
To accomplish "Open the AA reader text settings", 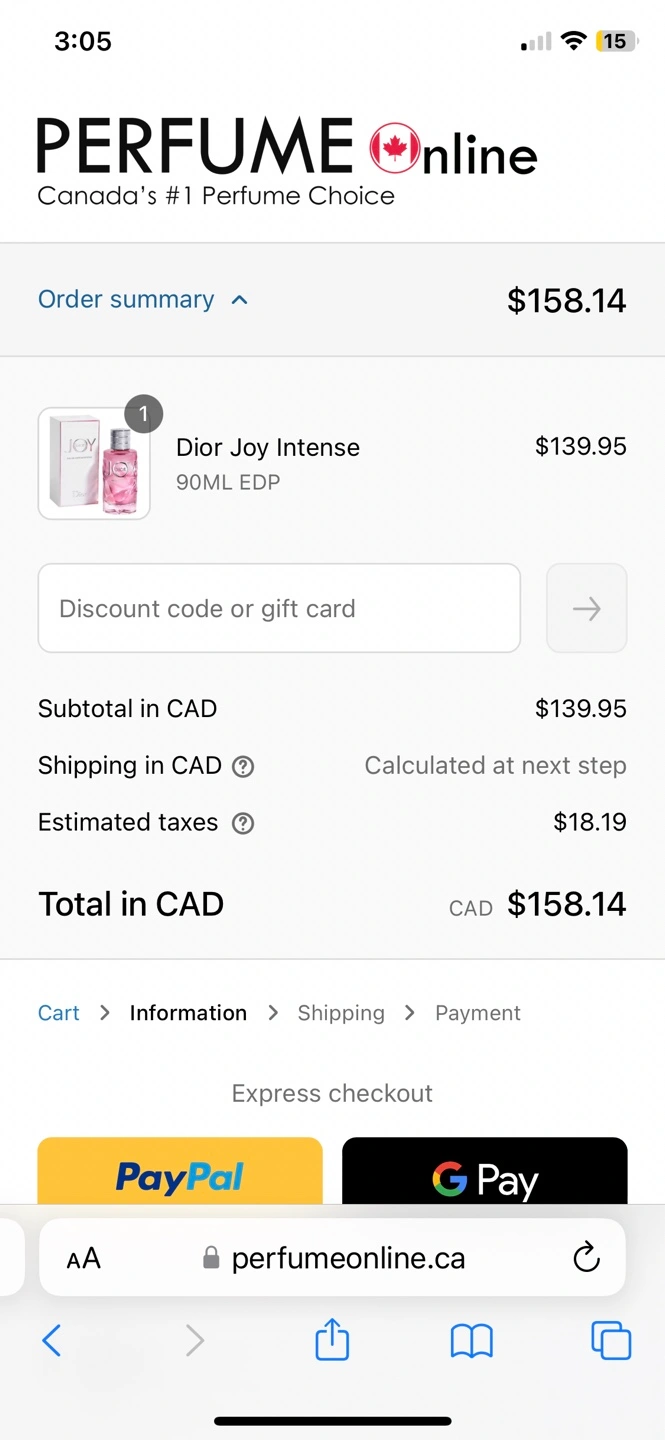I will [x=84, y=1259].
